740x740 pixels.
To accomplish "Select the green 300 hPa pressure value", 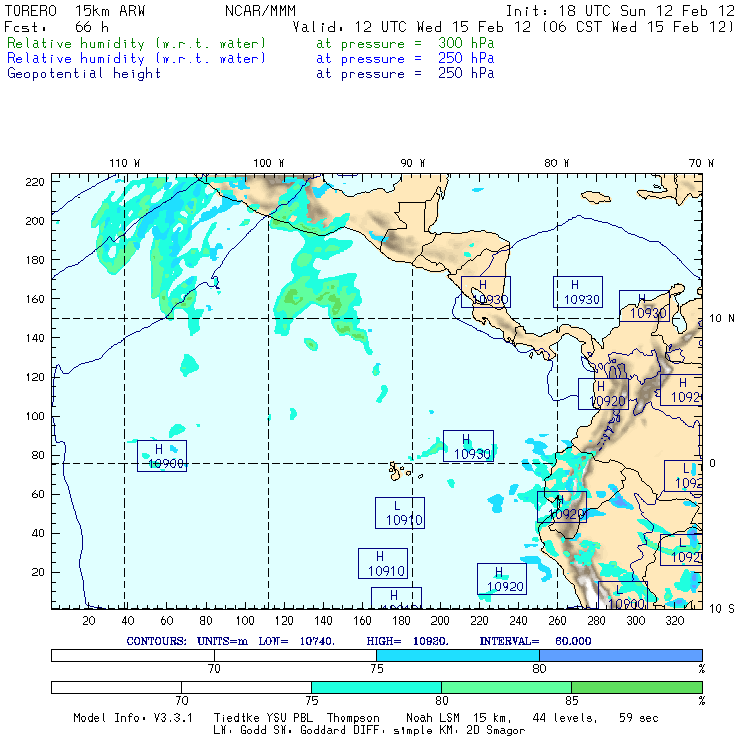I will pos(466,44).
